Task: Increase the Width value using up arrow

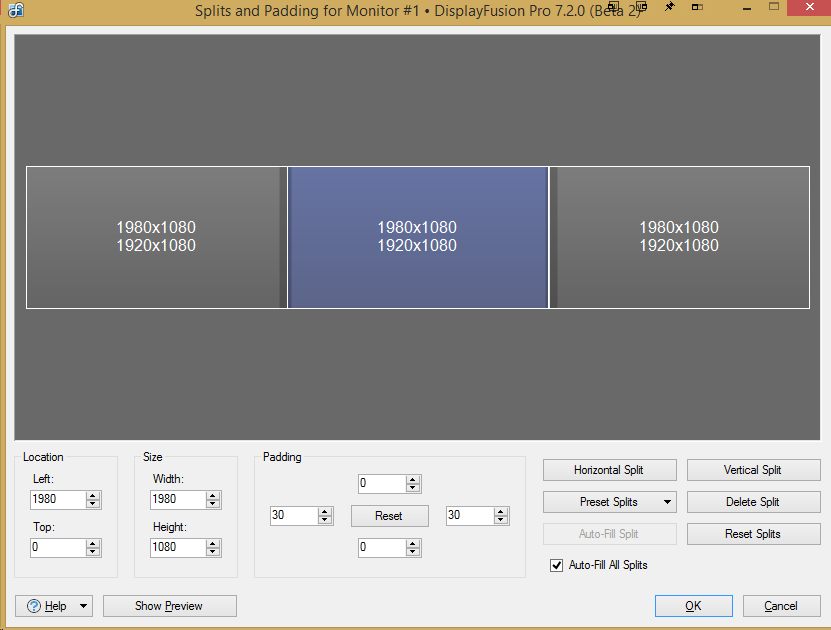Action: click(213, 495)
